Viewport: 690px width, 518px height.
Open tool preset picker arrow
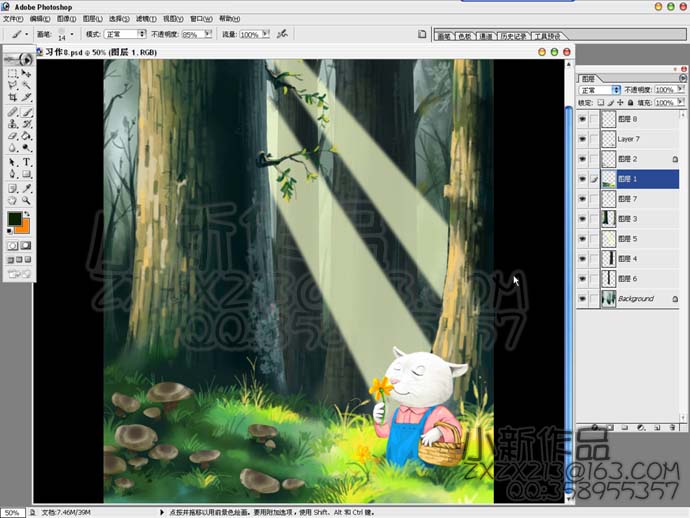click(26, 34)
